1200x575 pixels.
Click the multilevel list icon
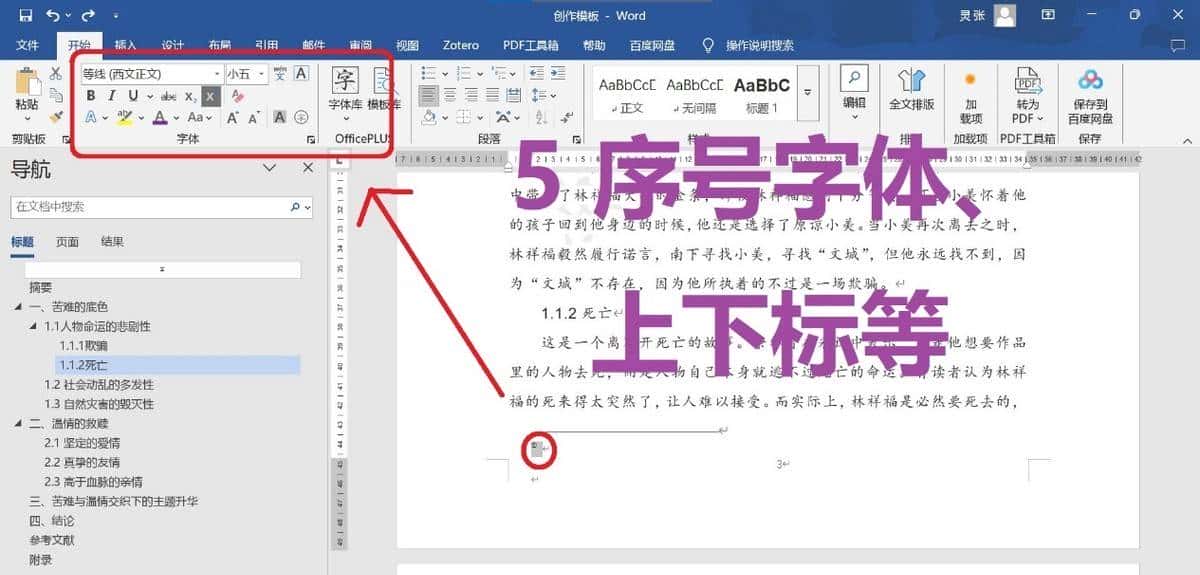pos(497,74)
